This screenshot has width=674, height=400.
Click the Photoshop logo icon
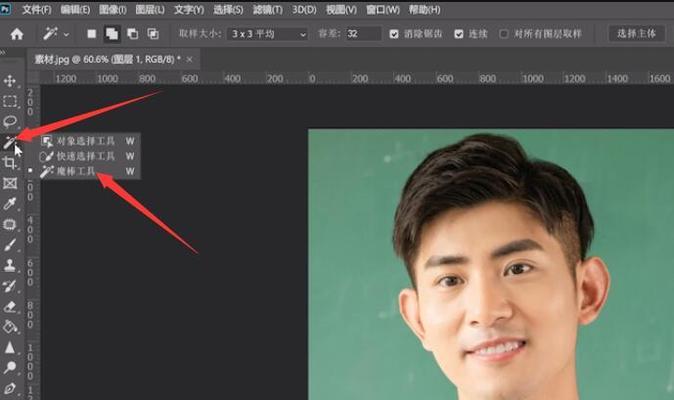(x=6, y=9)
